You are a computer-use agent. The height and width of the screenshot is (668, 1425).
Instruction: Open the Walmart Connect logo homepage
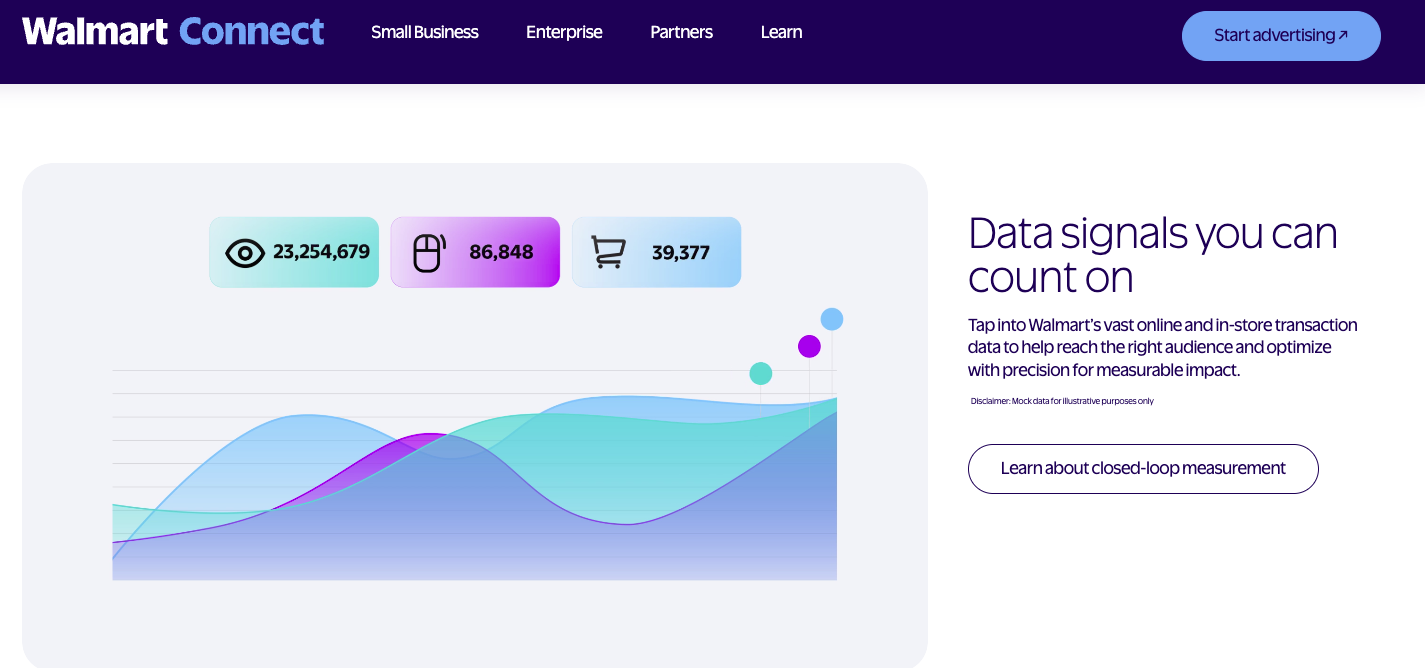tap(173, 31)
